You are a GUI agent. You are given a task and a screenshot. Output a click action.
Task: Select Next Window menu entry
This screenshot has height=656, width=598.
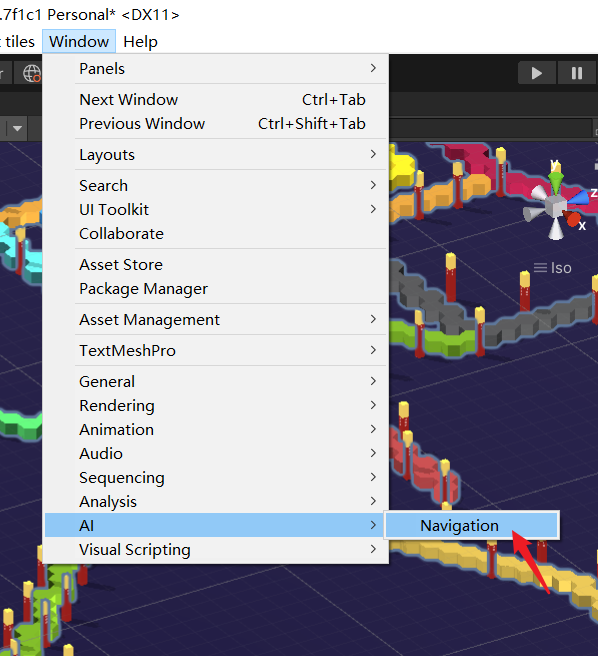coord(216,100)
